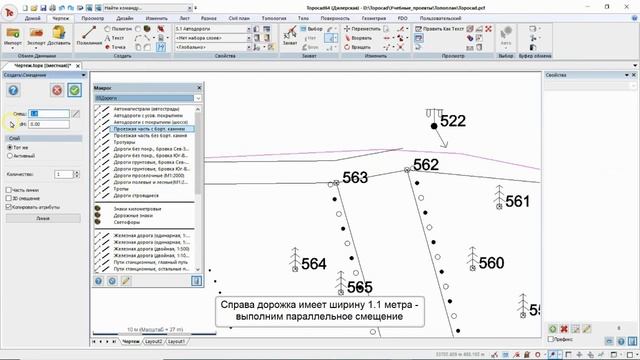Click the Макрос list vertical scrollbar

pos(198,189)
